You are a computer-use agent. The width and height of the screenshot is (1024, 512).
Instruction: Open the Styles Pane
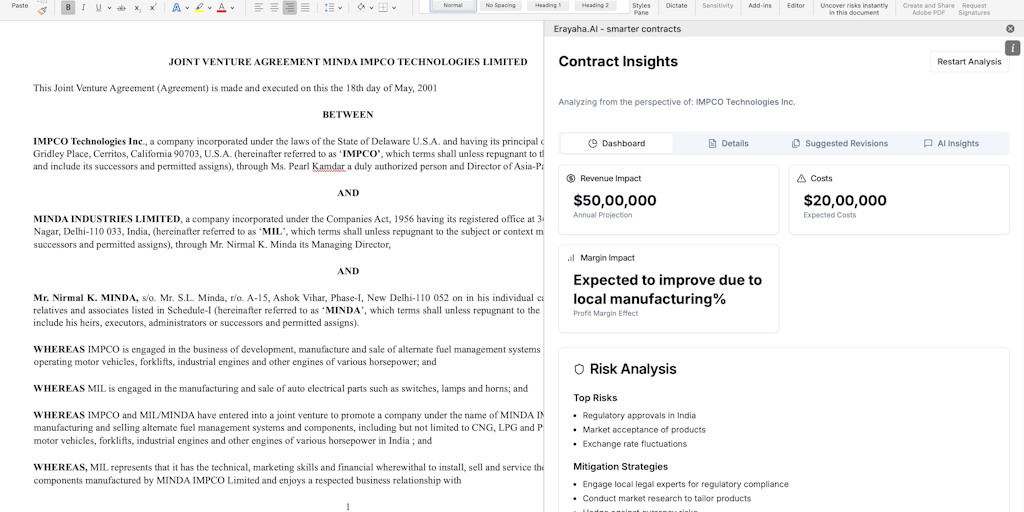click(641, 8)
